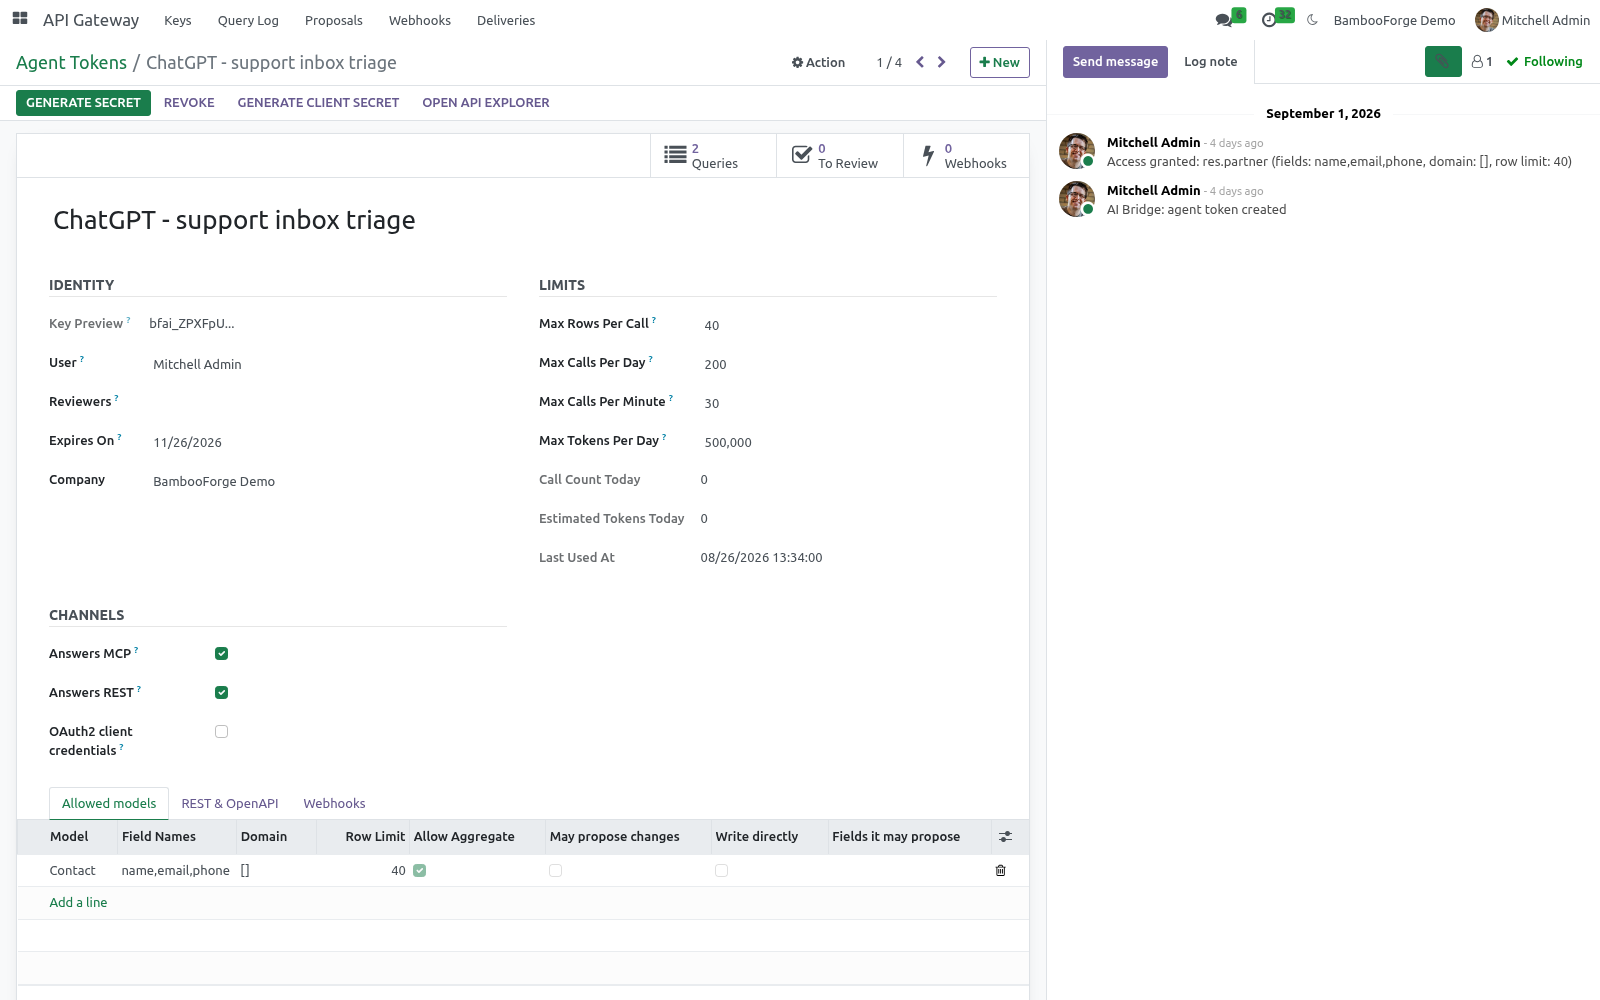
Task: Click the Send message button
Action: click(1115, 62)
